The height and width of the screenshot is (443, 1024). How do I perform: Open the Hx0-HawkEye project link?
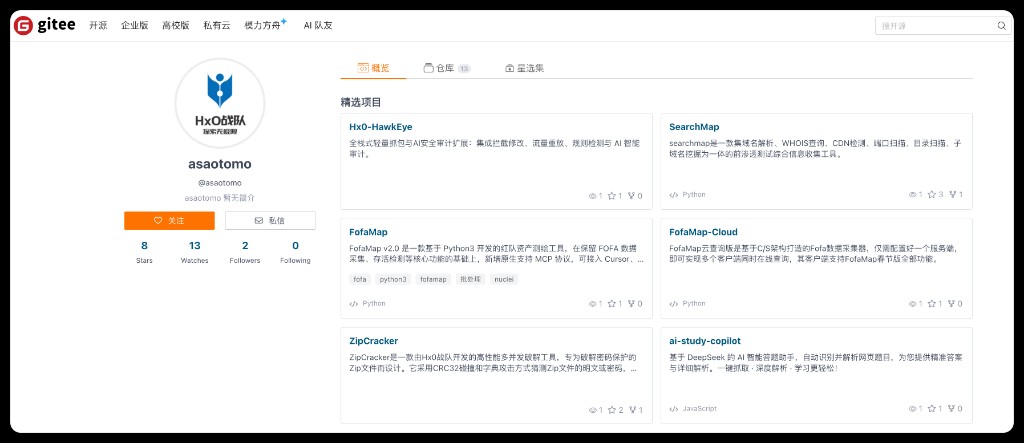[x=381, y=127]
